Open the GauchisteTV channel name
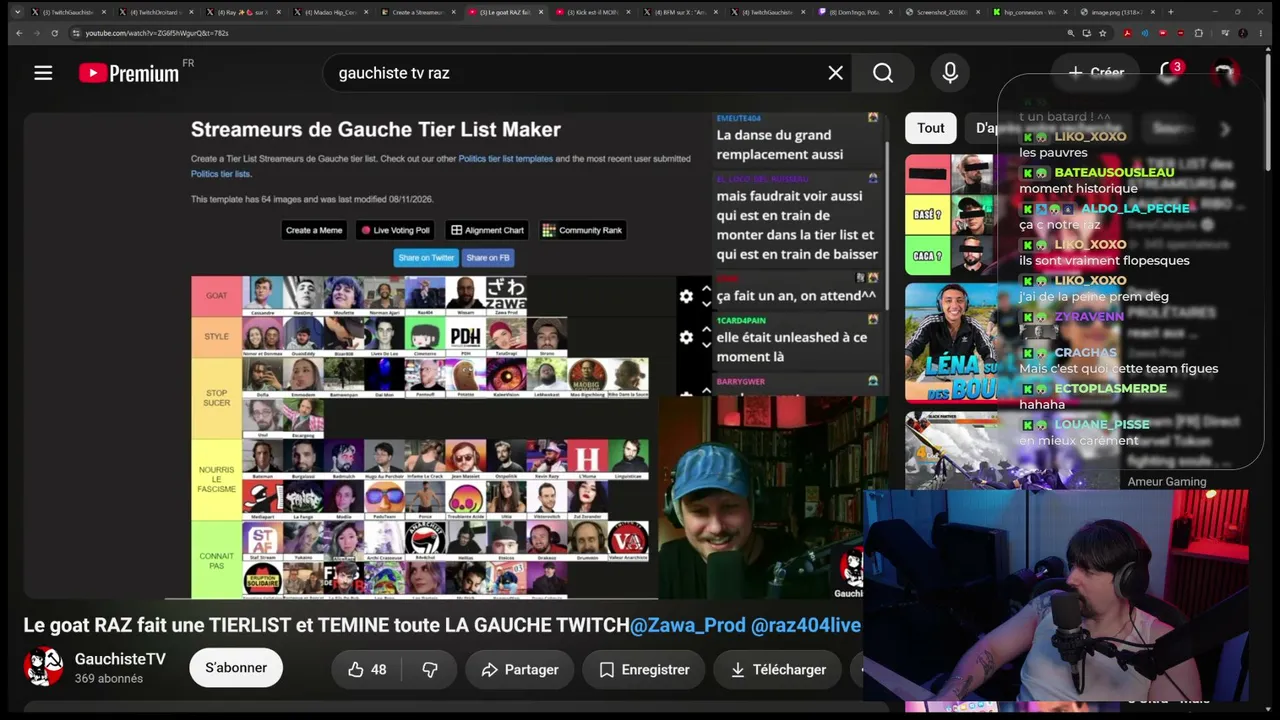The height and width of the screenshot is (720, 1280). click(x=120, y=659)
